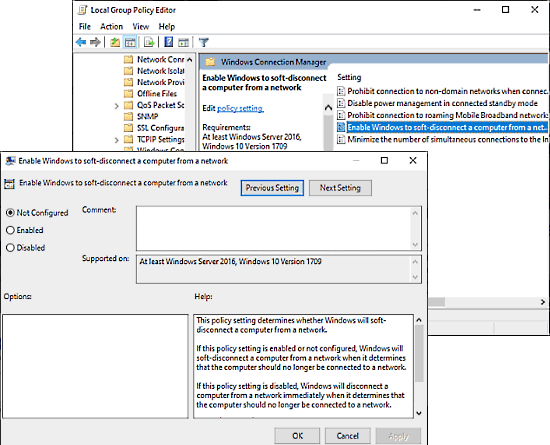Select the Enabled radio button
Viewport: 550px width, 445px height.
click(x=11, y=230)
